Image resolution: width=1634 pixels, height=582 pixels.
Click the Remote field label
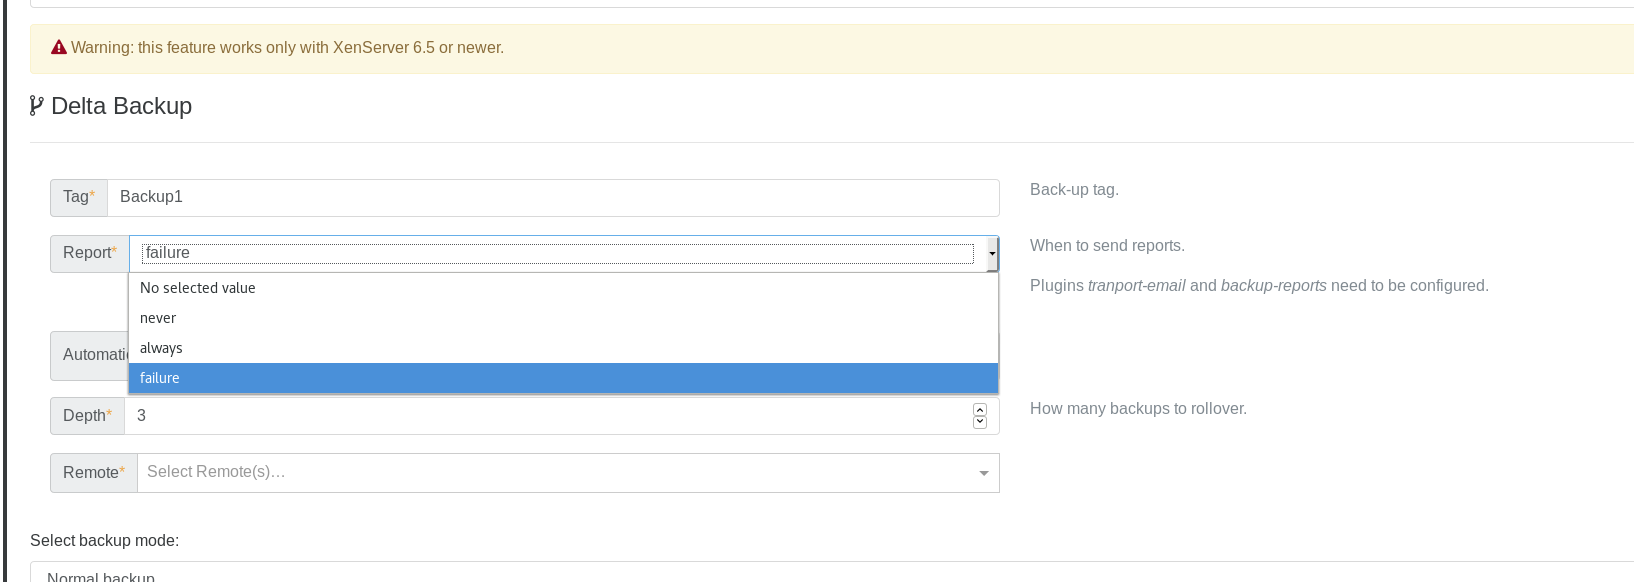point(93,473)
